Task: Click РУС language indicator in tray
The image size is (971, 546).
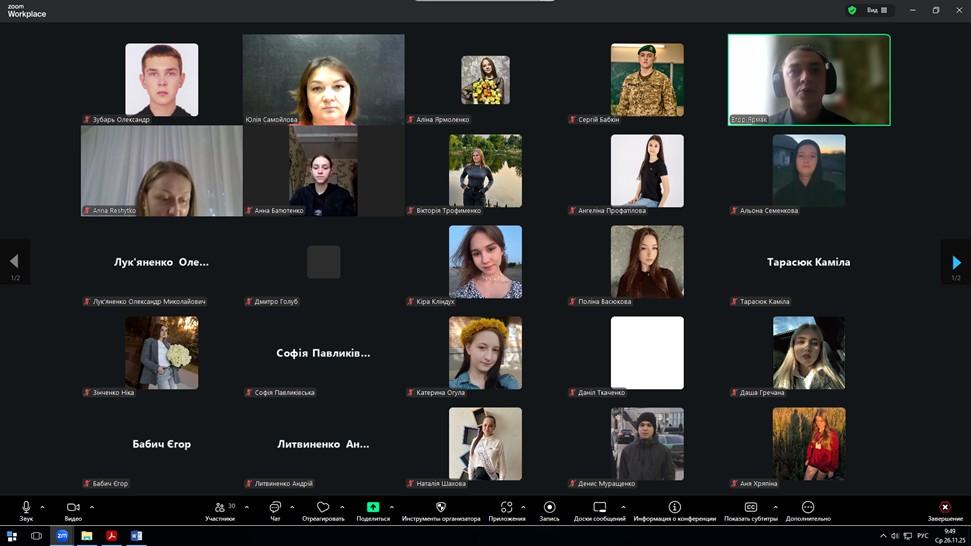Action: point(923,536)
